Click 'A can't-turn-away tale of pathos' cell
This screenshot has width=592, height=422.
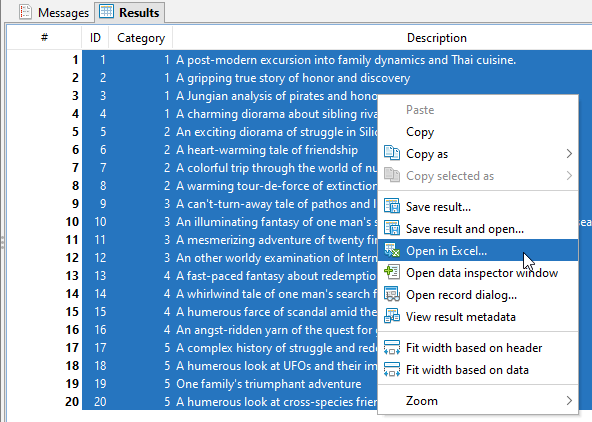click(276, 204)
